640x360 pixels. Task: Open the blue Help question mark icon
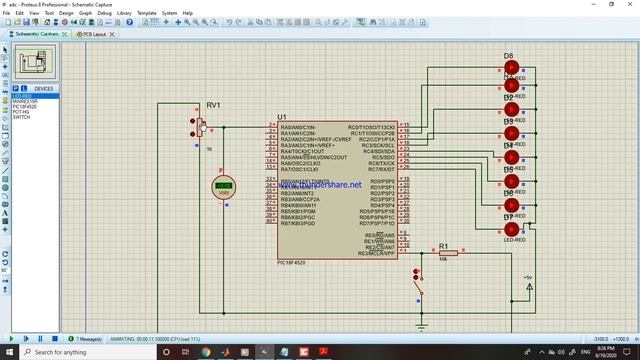tap(129, 22)
